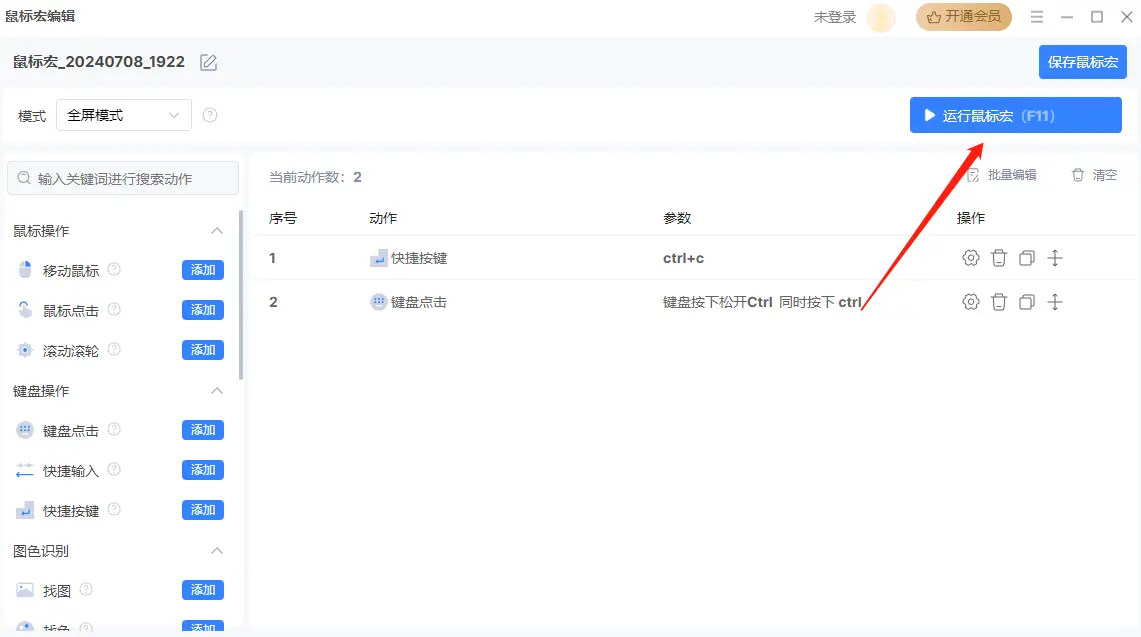
Task: Delete the 键盘点击 action using its trash icon
Action: click(x=998, y=301)
